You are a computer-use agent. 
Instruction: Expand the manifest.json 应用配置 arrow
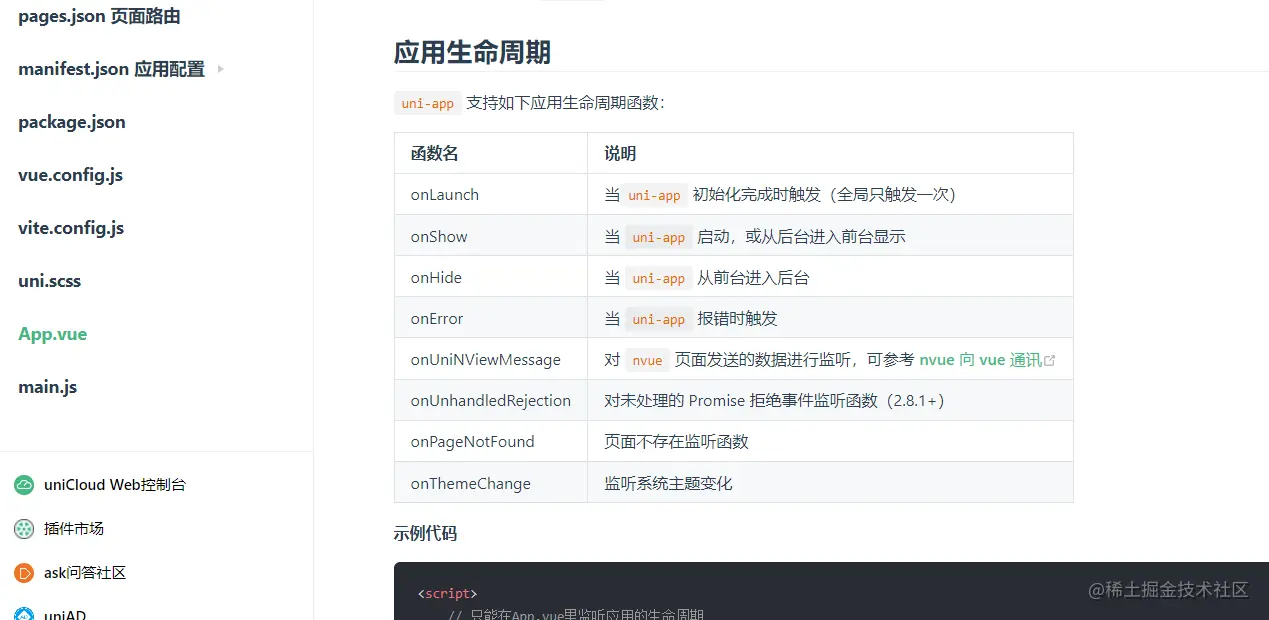(220, 69)
